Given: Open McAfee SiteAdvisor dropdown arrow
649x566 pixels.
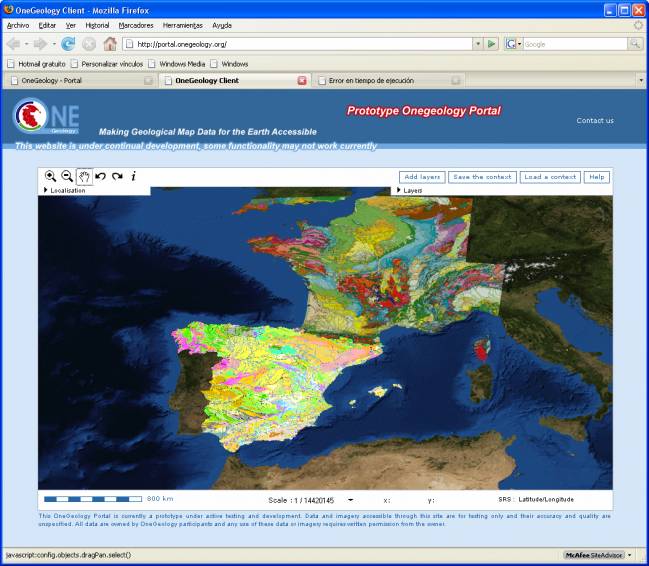Looking at the screenshot, I should [x=630, y=555].
